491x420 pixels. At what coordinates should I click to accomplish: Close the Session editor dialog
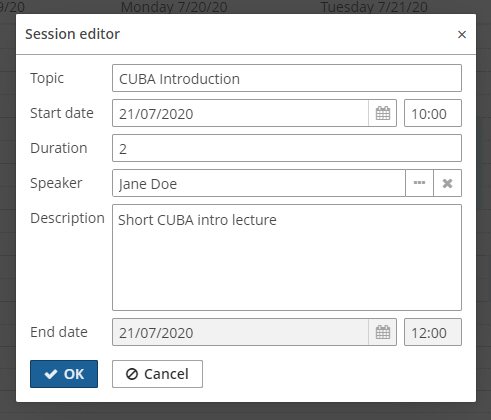coord(462,34)
